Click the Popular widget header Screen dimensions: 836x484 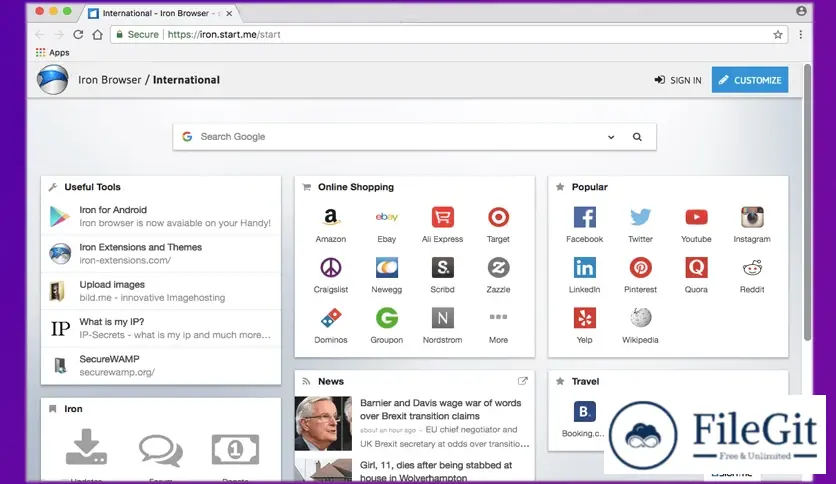point(589,187)
